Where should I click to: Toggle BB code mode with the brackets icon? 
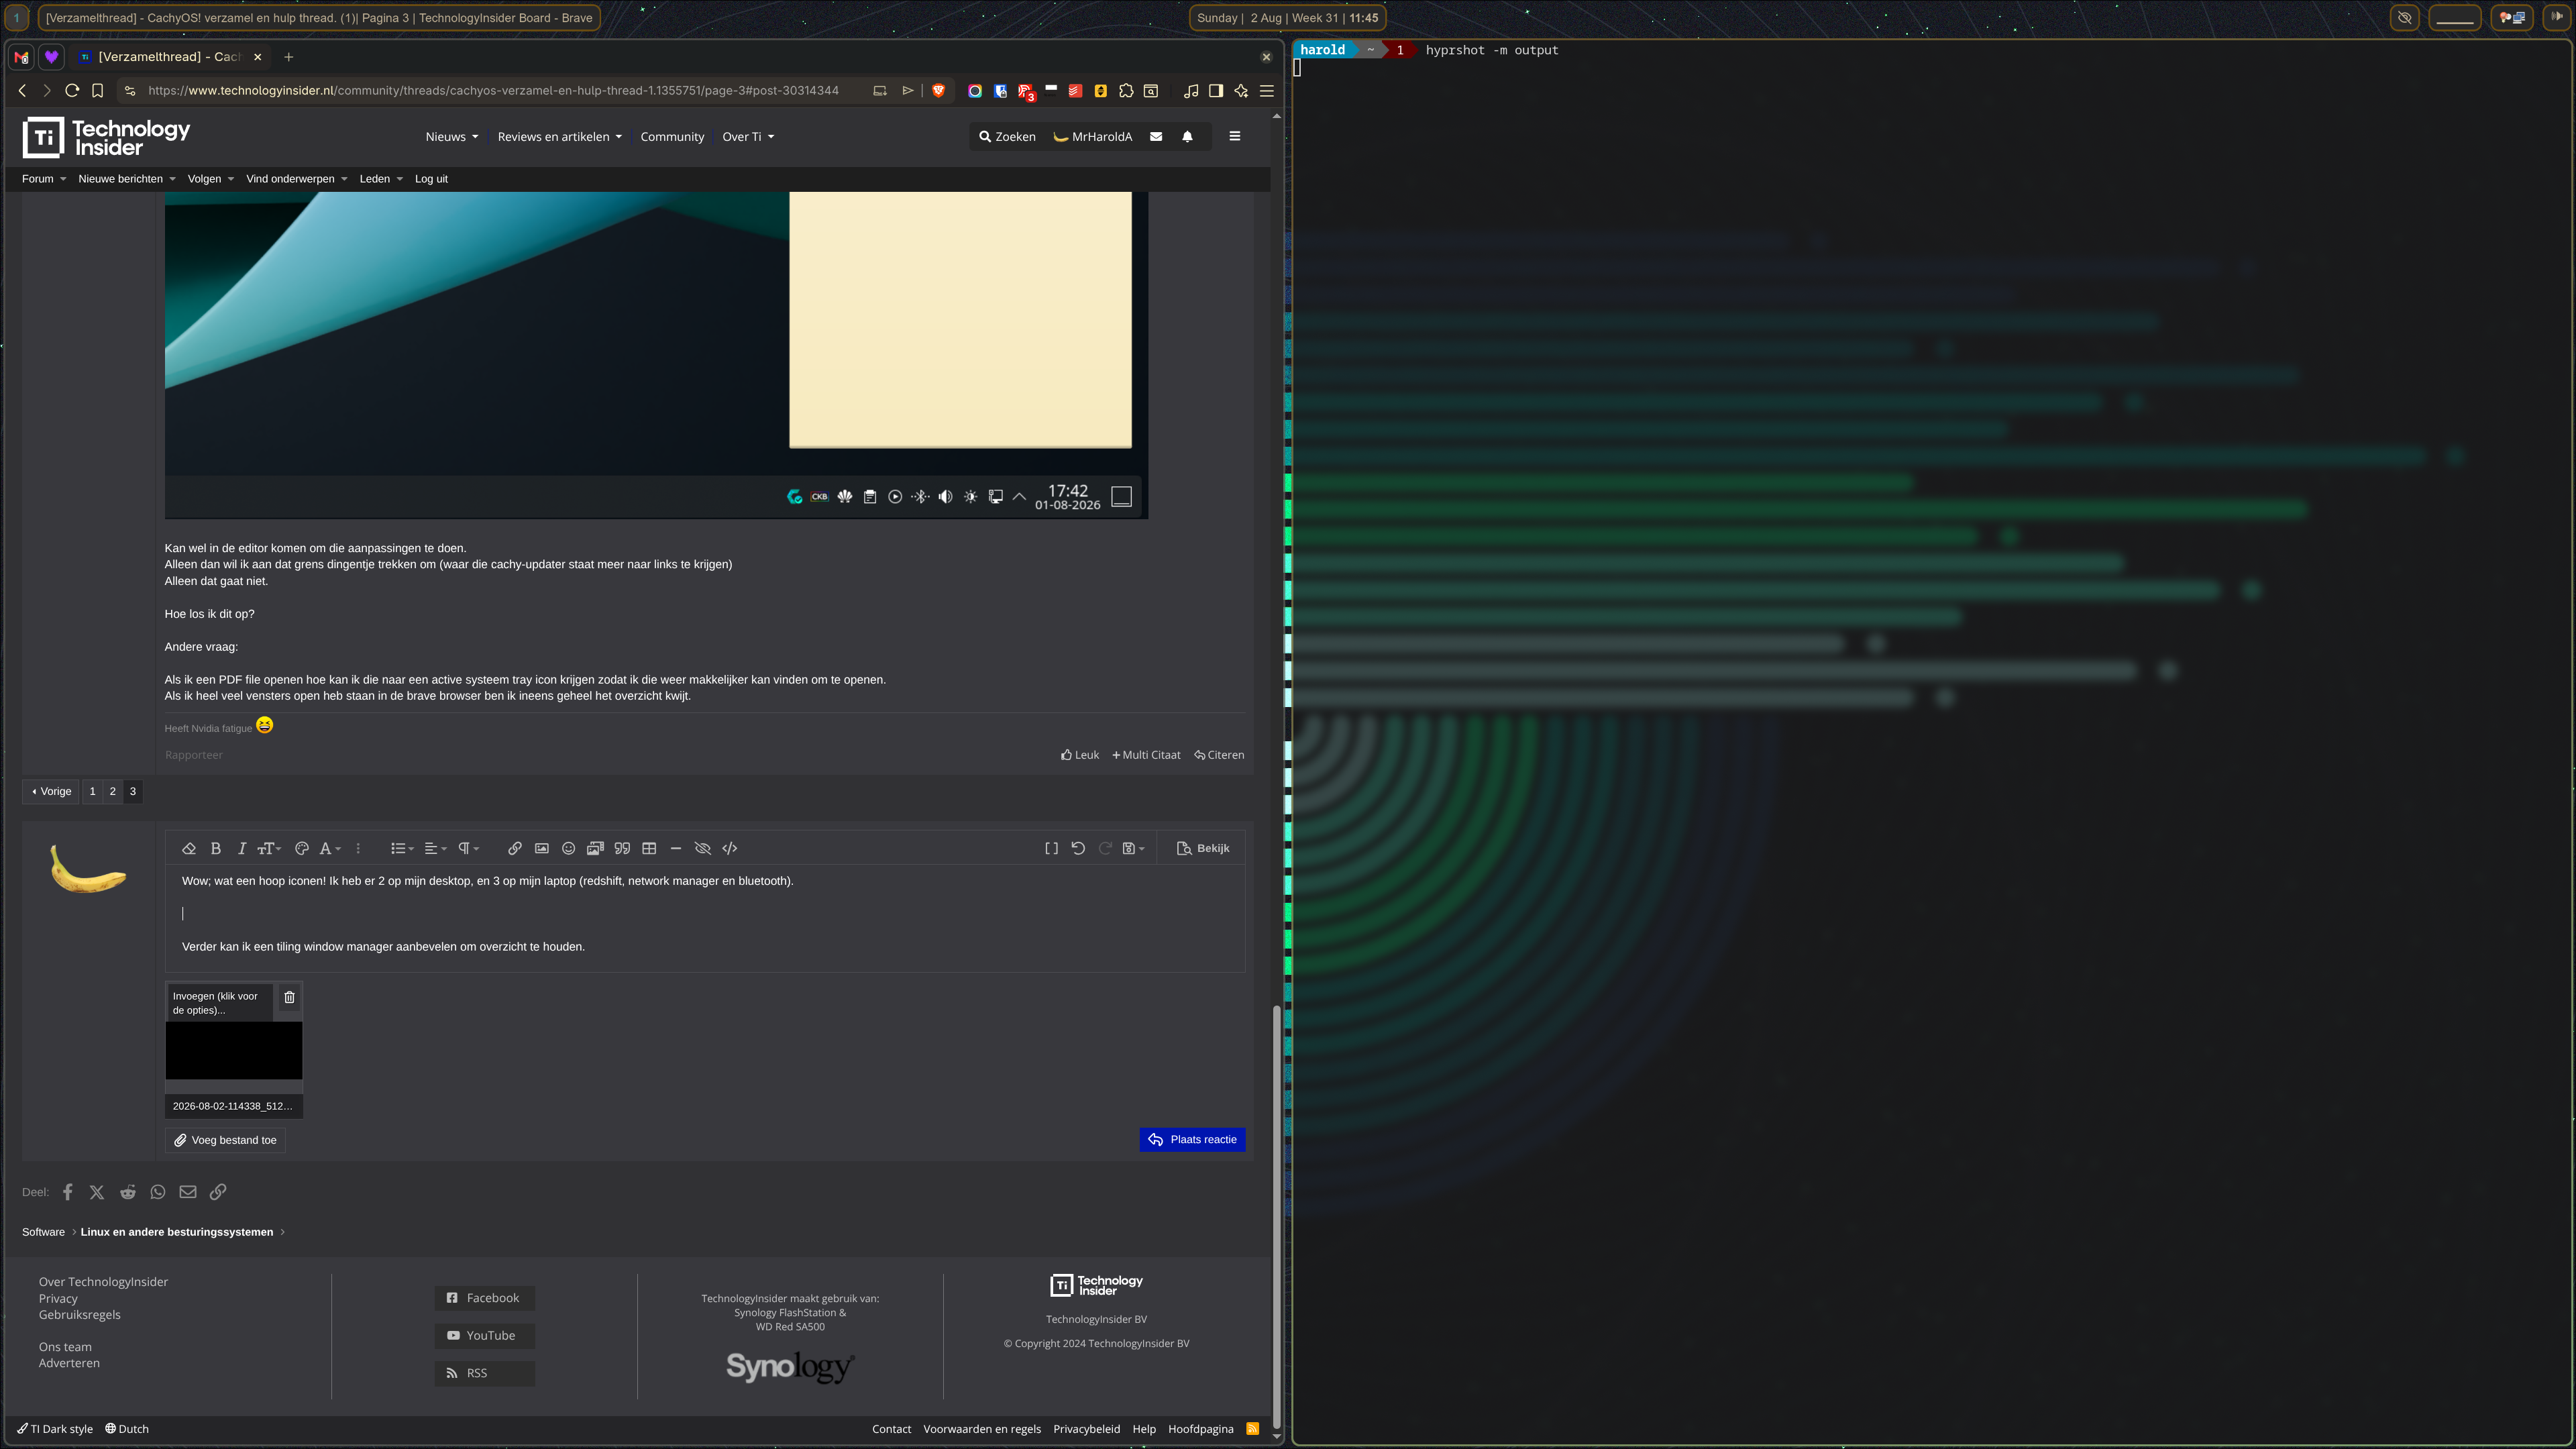pyautogui.click(x=1051, y=849)
